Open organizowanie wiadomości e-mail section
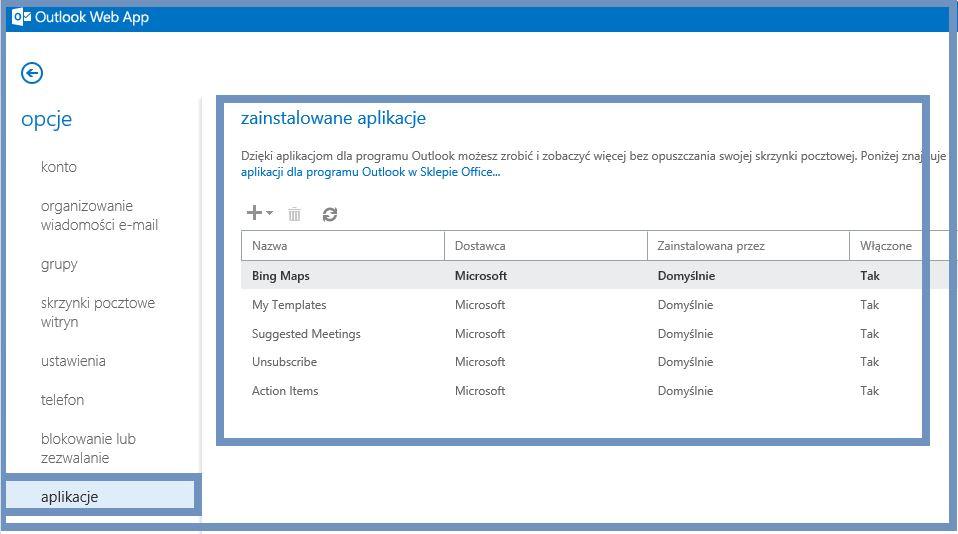958x534 pixels. pyautogui.click(x=100, y=215)
